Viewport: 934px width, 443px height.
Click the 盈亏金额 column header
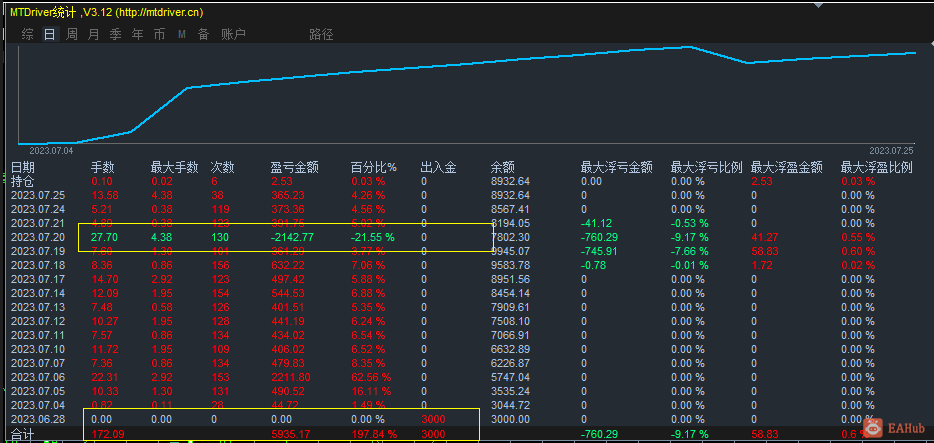coord(295,168)
